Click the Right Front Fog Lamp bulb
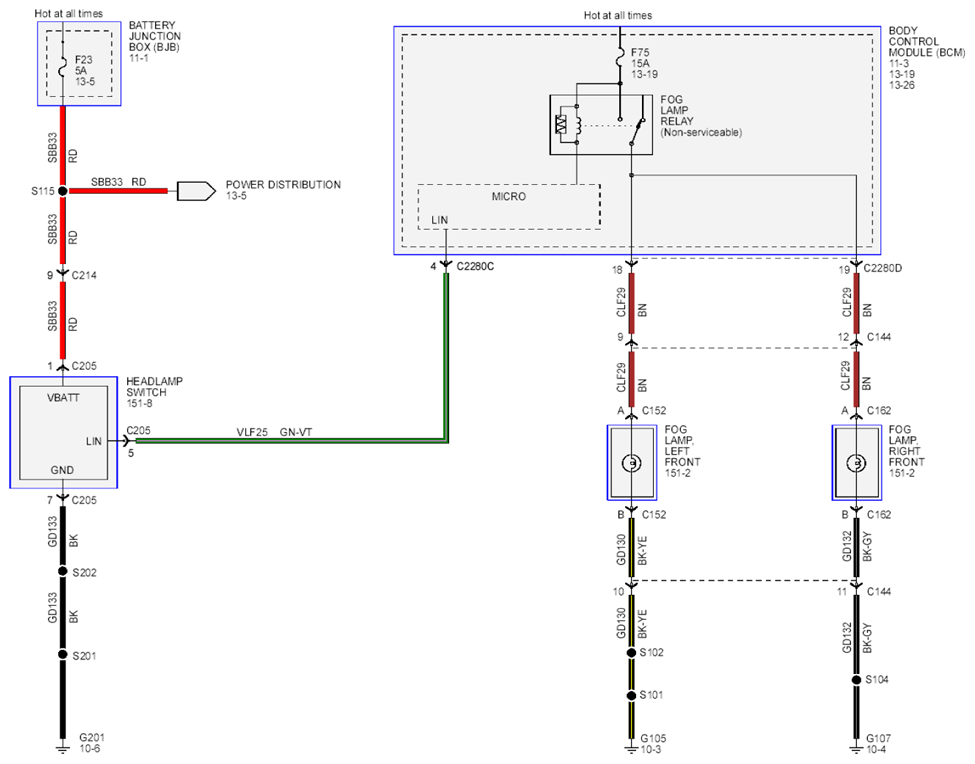This screenshot has width=975, height=764. pyautogui.click(x=857, y=463)
